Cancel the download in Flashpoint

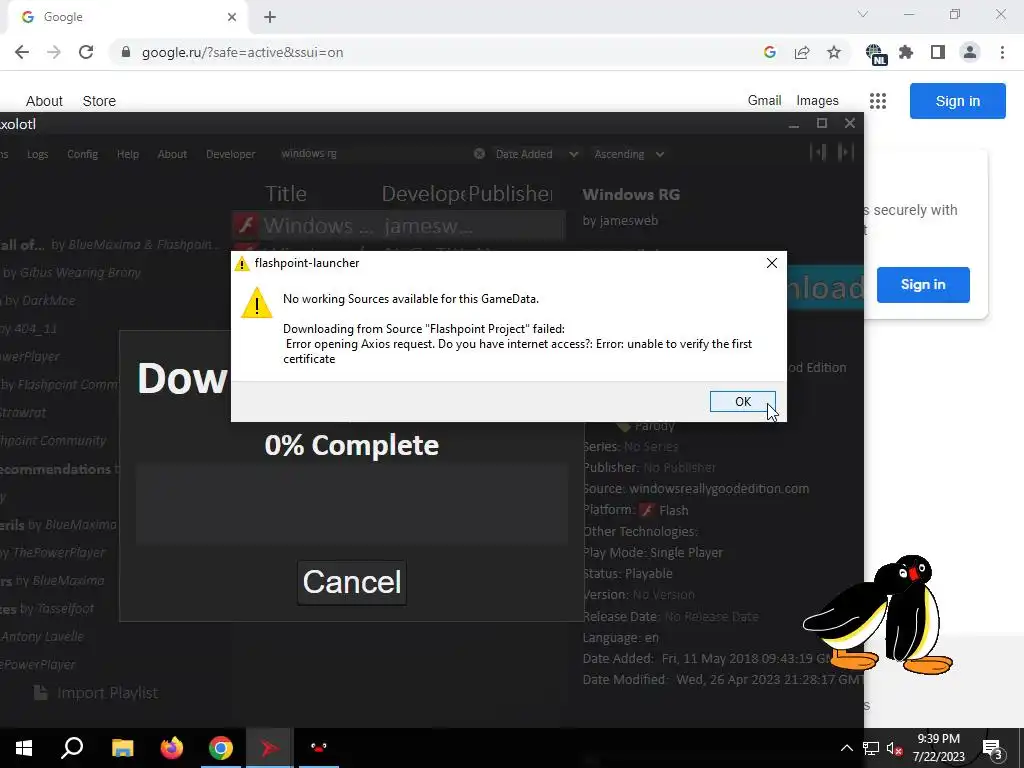tap(352, 582)
